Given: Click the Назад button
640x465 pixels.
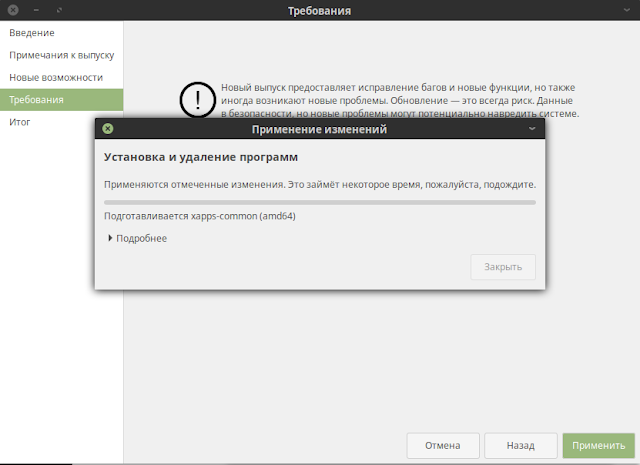Looking at the screenshot, I should click(521, 445).
